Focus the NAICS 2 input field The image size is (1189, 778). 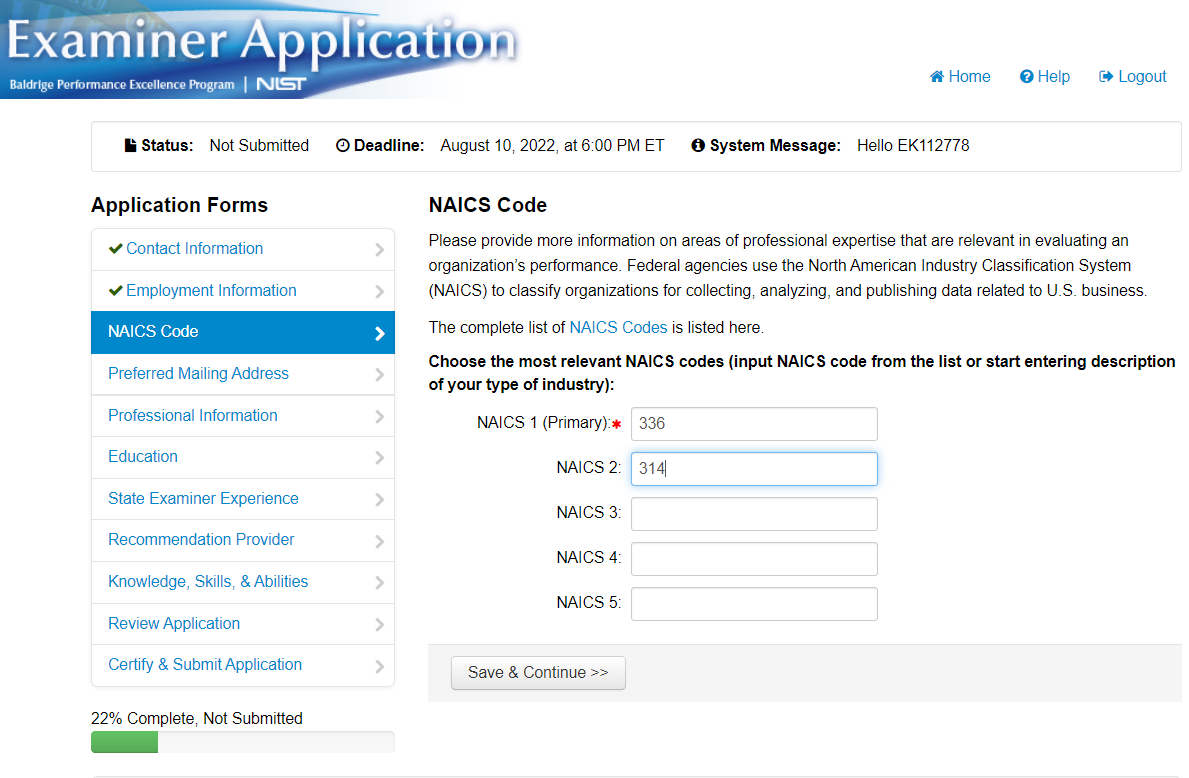coord(754,469)
